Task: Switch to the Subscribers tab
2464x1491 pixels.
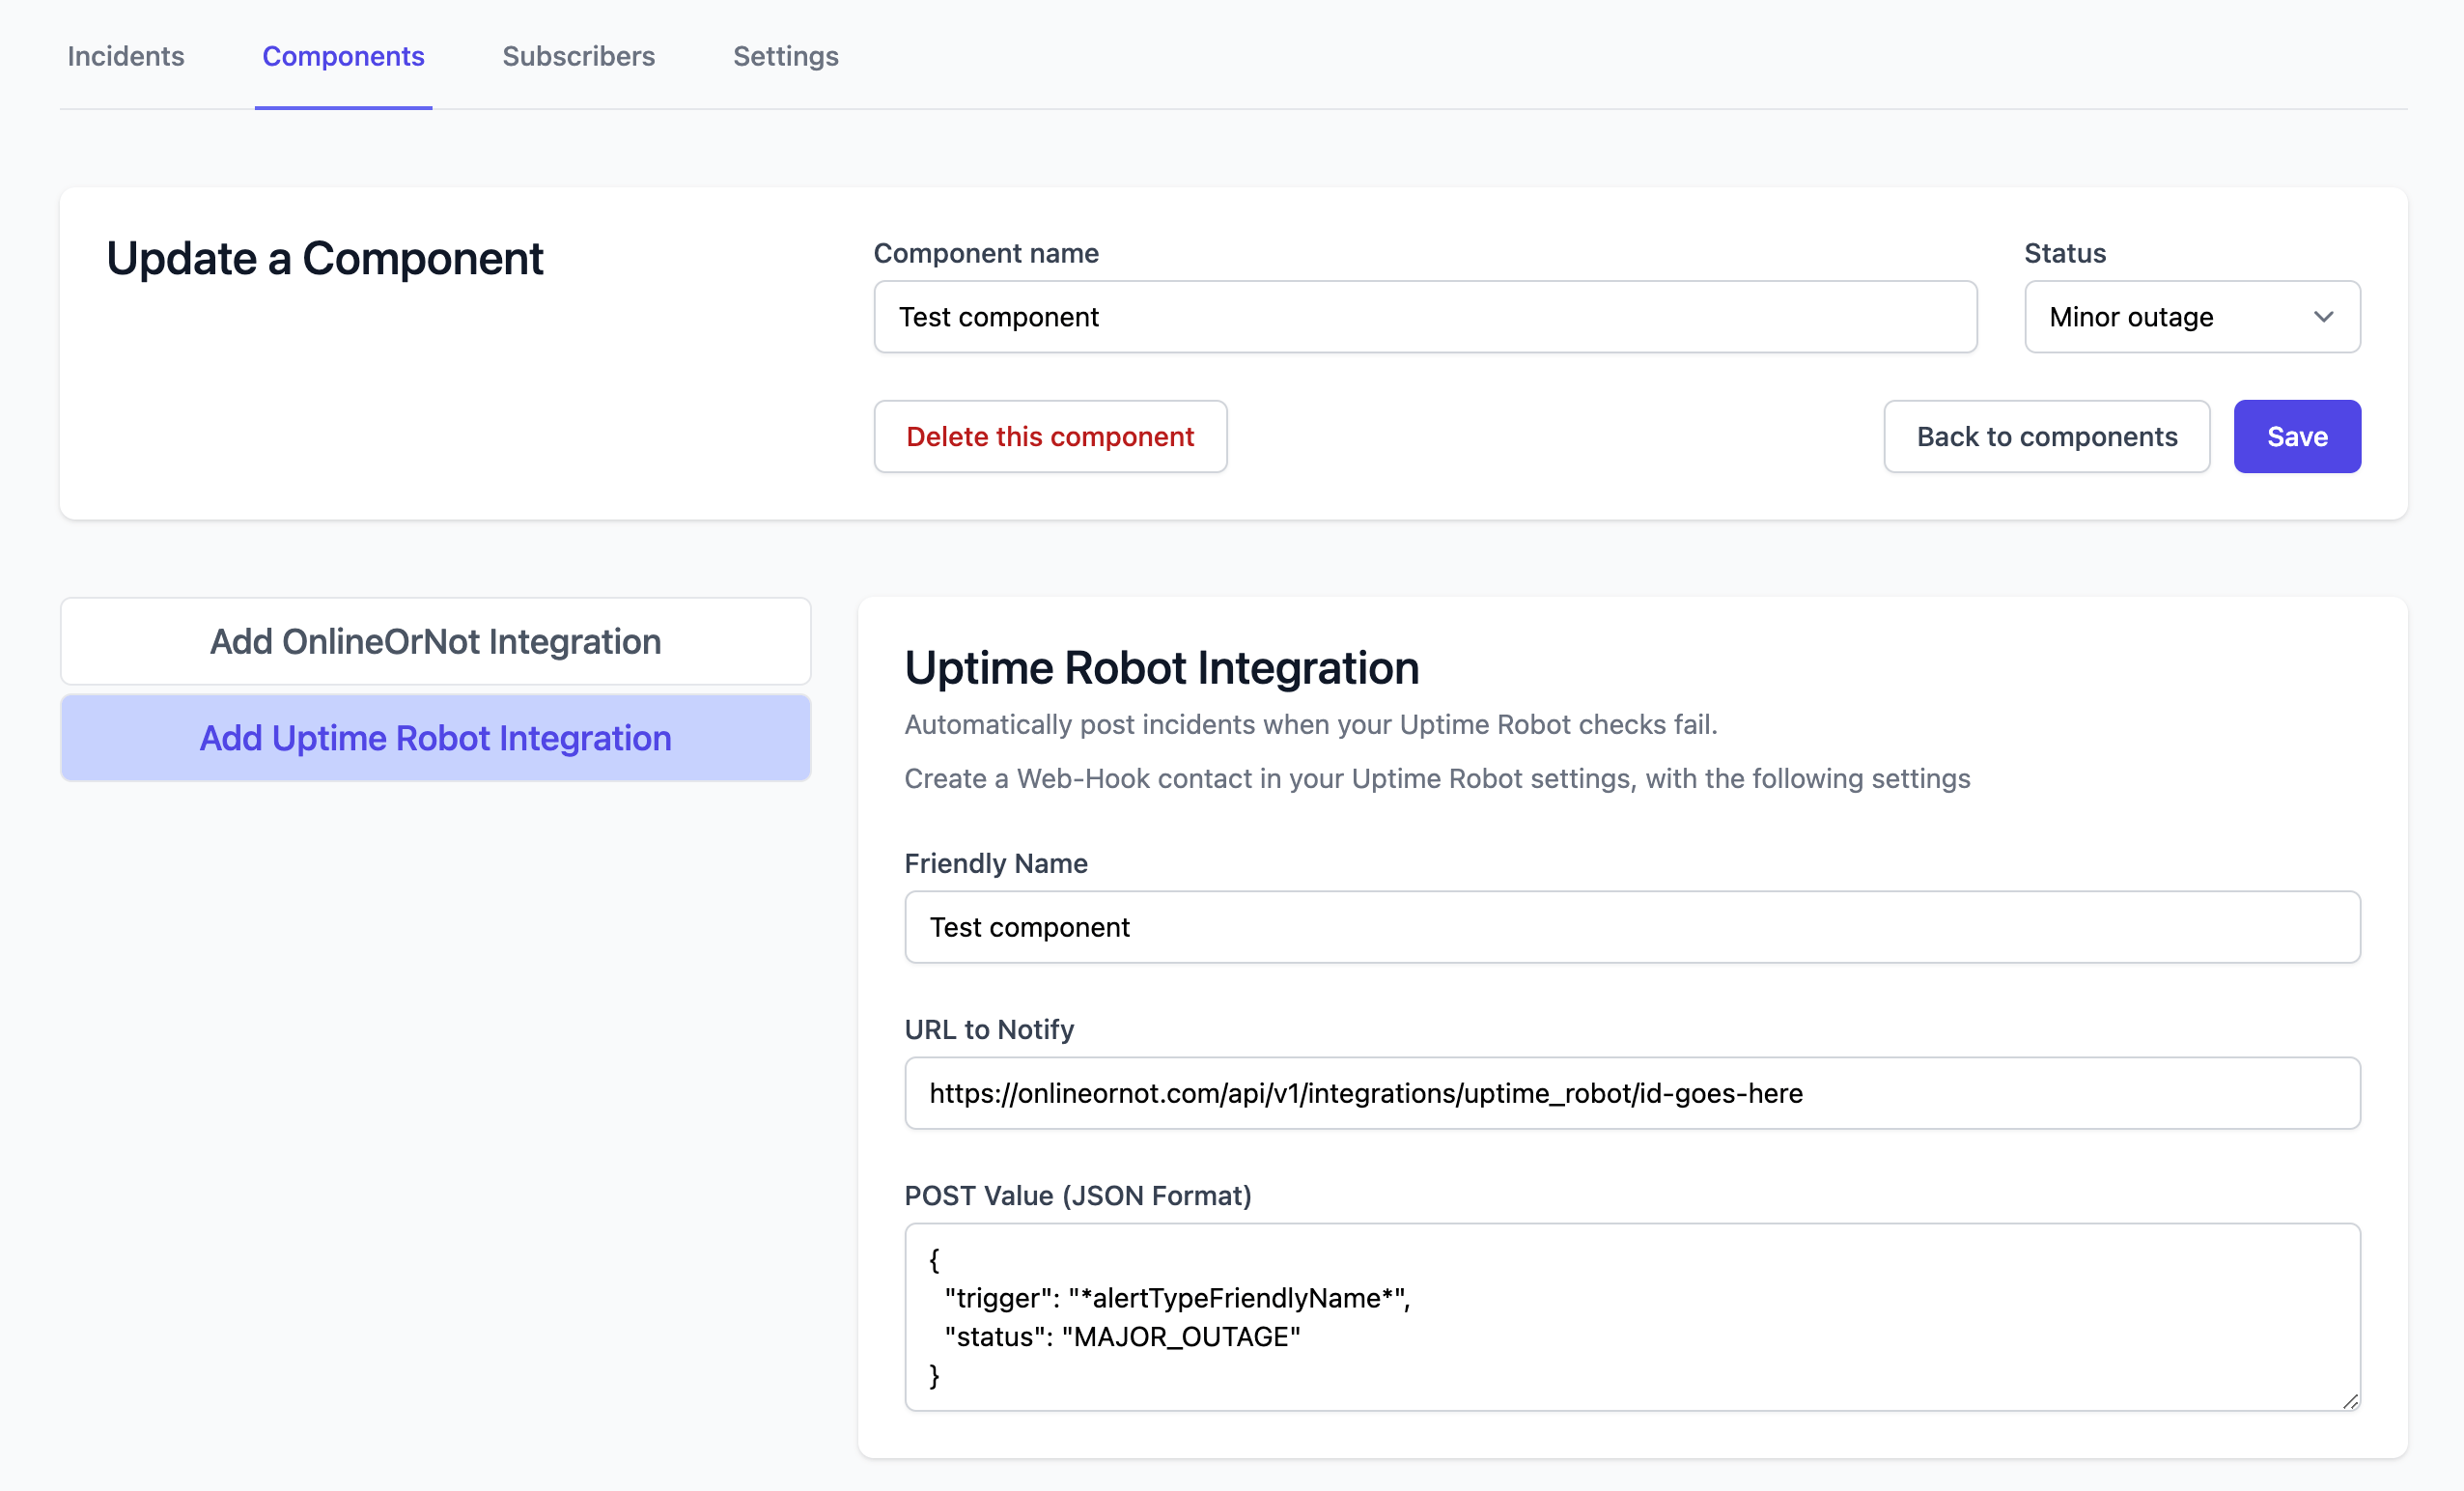Action: [x=578, y=56]
